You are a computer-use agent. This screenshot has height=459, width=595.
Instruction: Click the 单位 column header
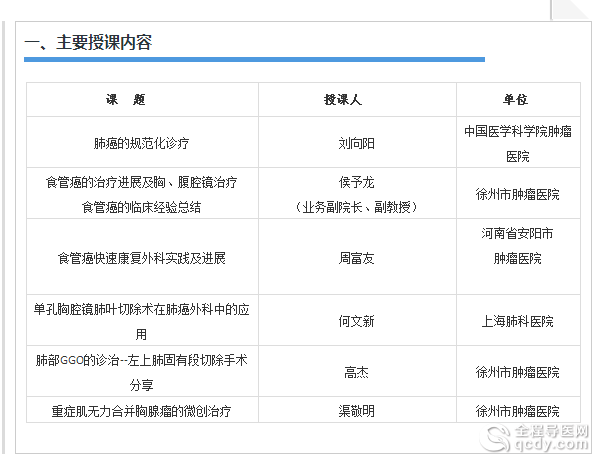point(515,100)
